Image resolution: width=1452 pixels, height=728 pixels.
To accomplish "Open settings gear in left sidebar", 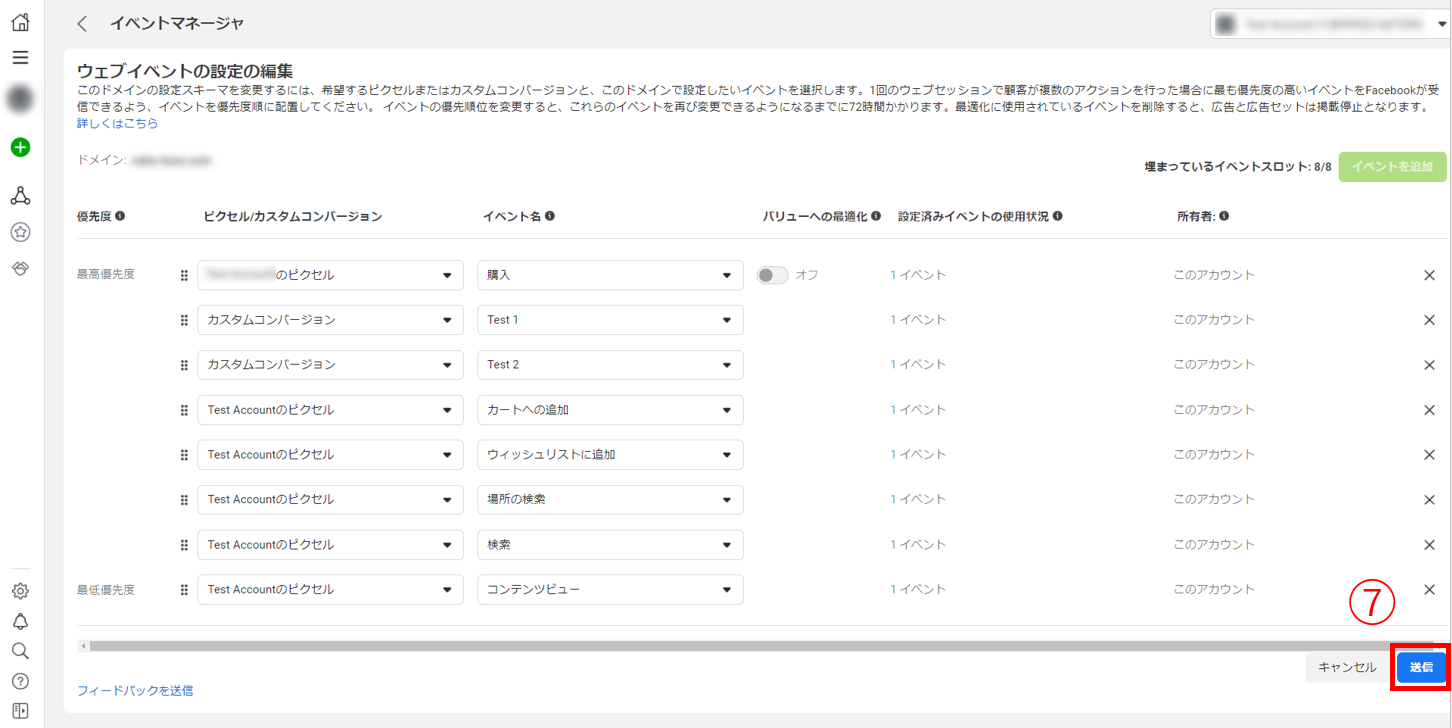I will pyautogui.click(x=20, y=590).
